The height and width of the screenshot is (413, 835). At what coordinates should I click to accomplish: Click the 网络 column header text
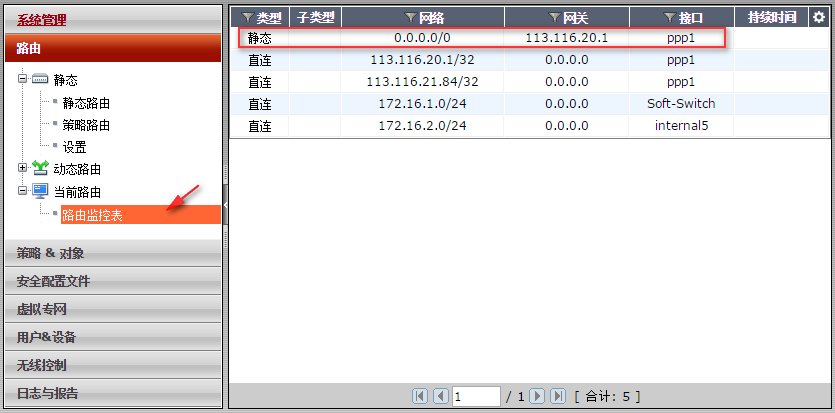431,18
